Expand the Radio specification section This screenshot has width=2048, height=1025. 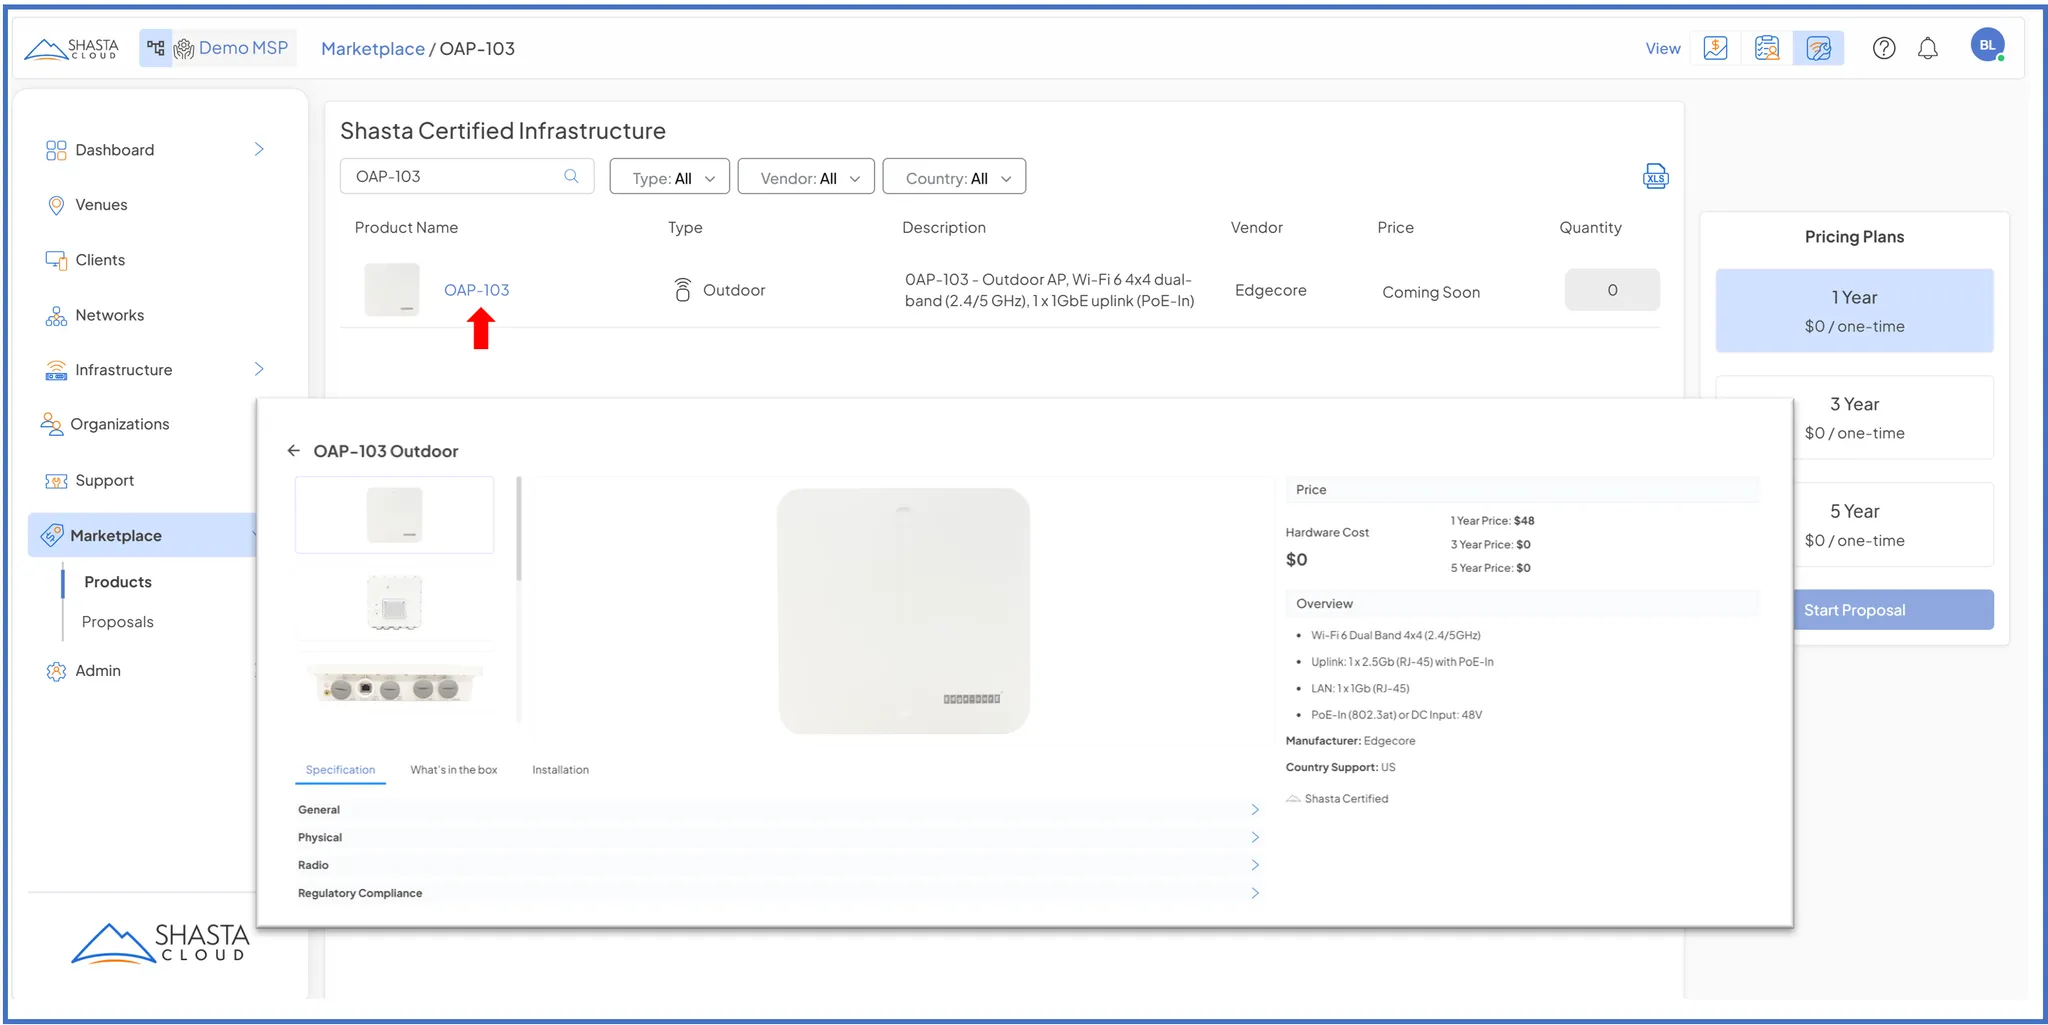point(778,865)
